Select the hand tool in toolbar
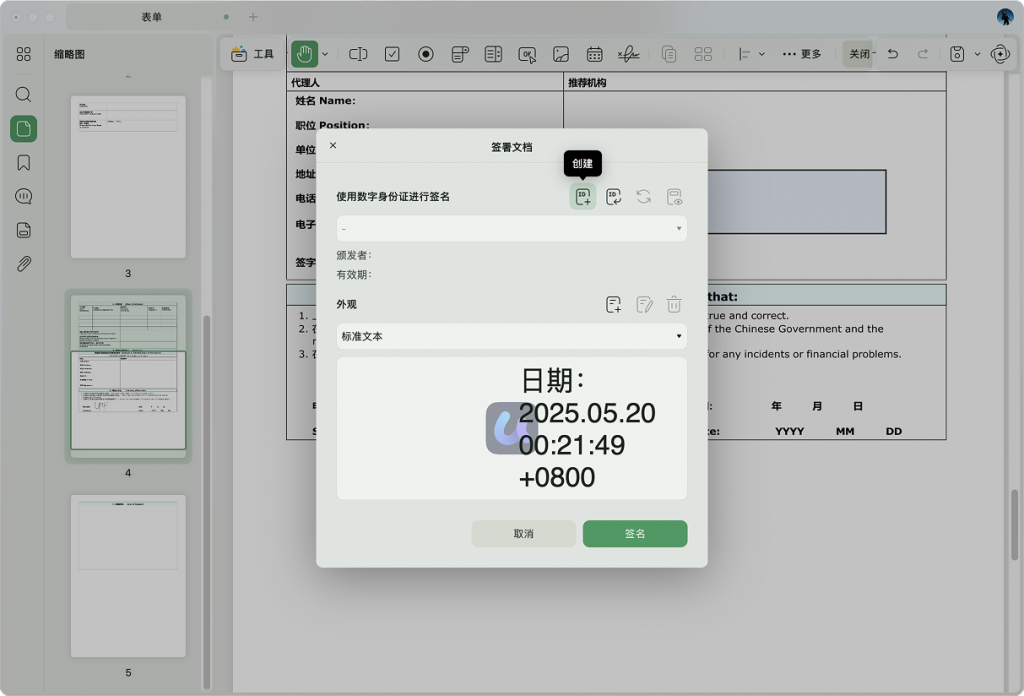This screenshot has width=1024, height=696. tap(304, 54)
